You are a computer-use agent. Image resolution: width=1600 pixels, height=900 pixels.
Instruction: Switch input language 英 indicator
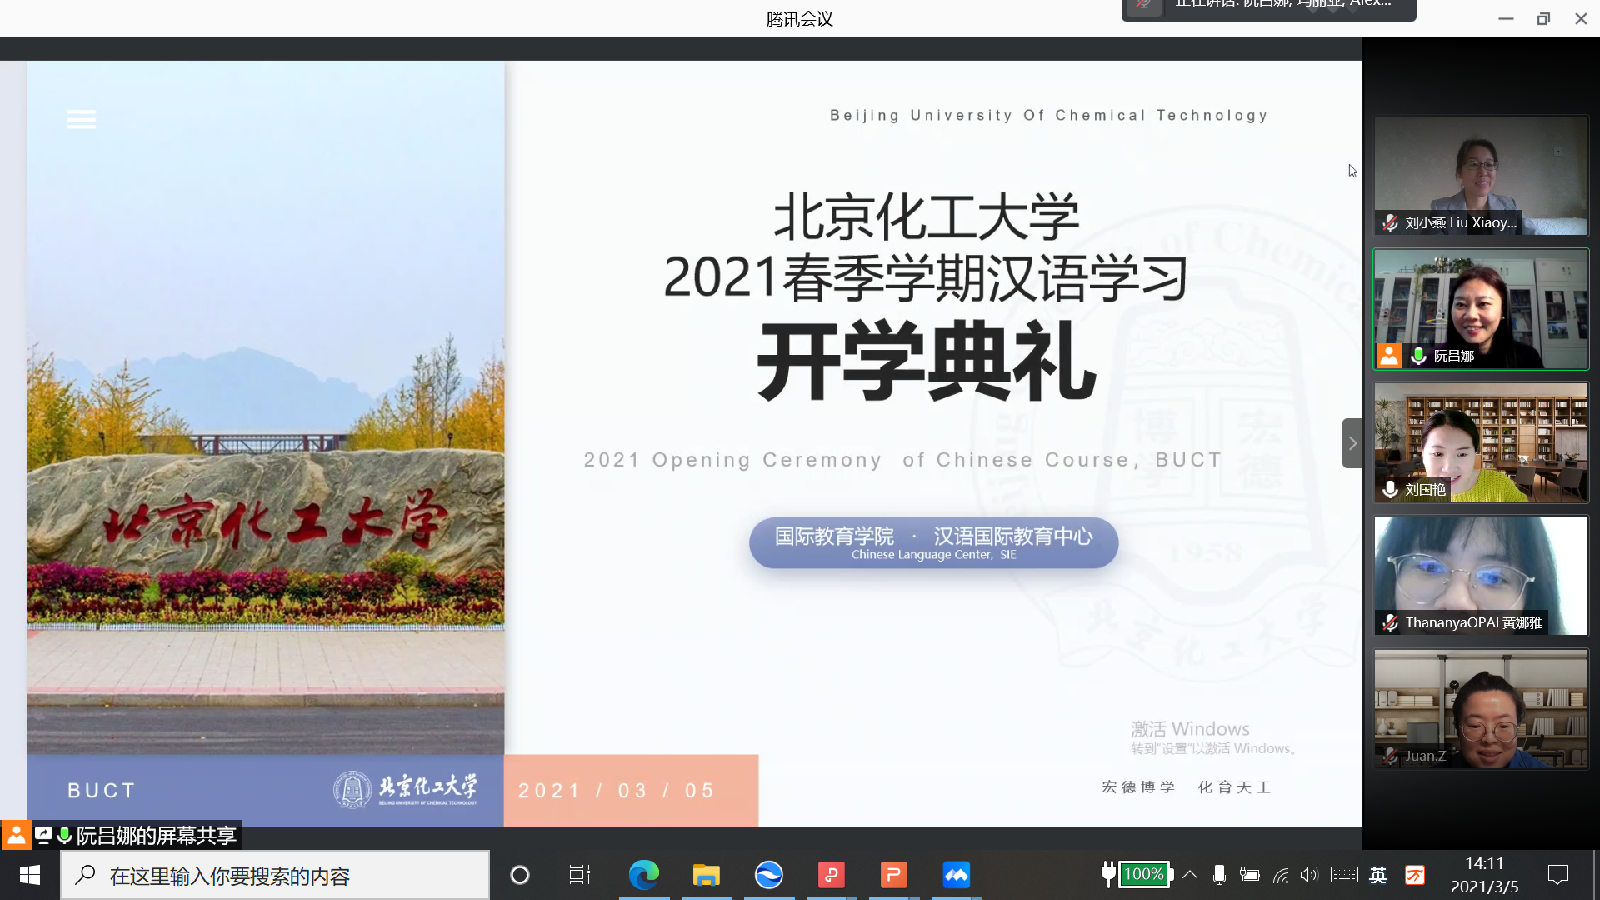click(x=1378, y=875)
